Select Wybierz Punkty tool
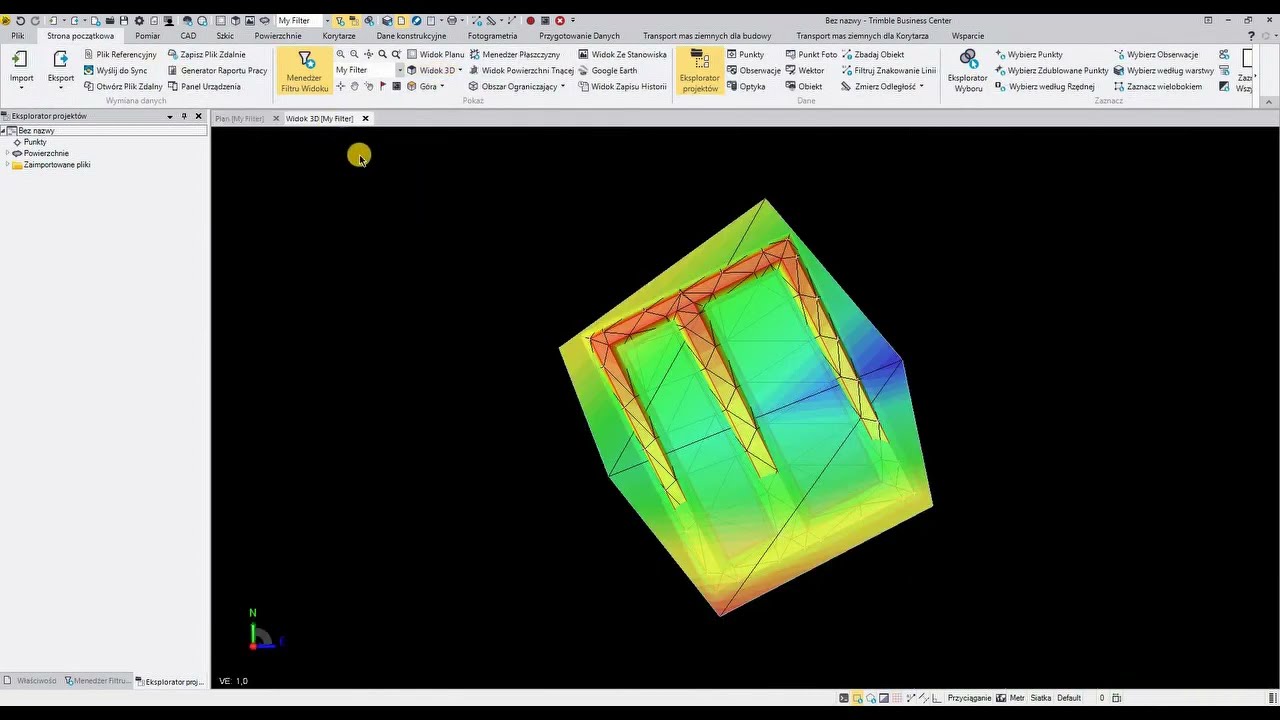The height and width of the screenshot is (720, 1280). 1028,55
